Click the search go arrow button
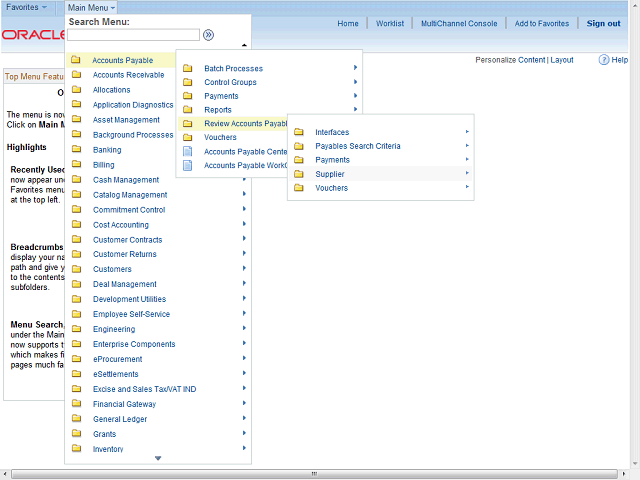The width and height of the screenshot is (640, 480). click(208, 35)
